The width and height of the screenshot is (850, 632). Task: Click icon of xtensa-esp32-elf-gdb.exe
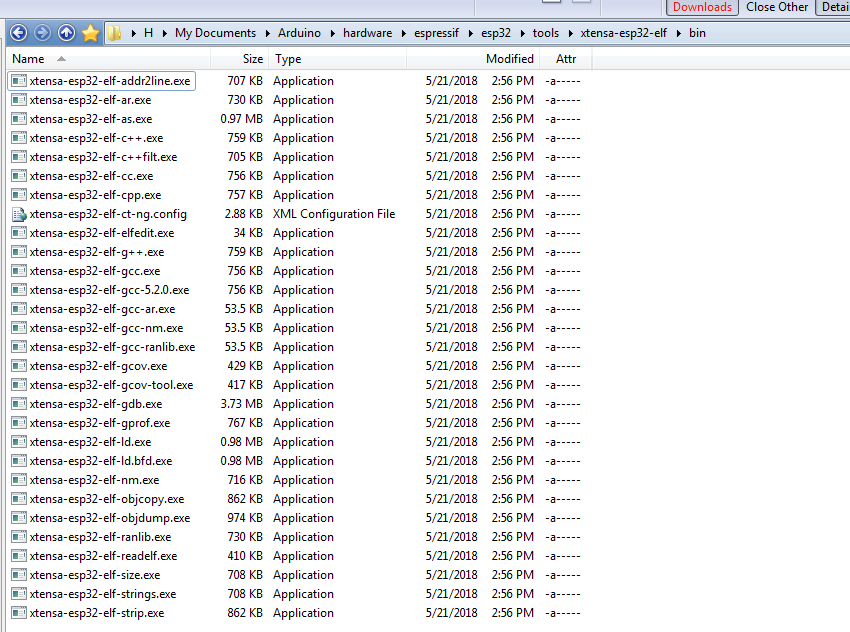19,404
